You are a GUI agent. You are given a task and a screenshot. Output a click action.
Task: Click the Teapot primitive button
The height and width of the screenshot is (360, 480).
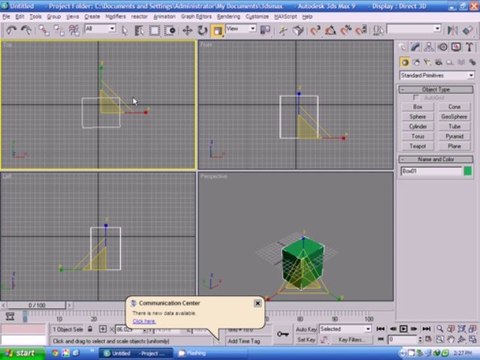pos(418,146)
